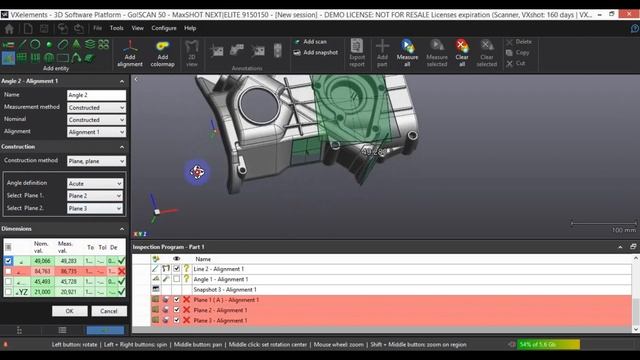Open the Alignment dropdown showing Alignment 1
This screenshot has width=640, height=360.
96,132
